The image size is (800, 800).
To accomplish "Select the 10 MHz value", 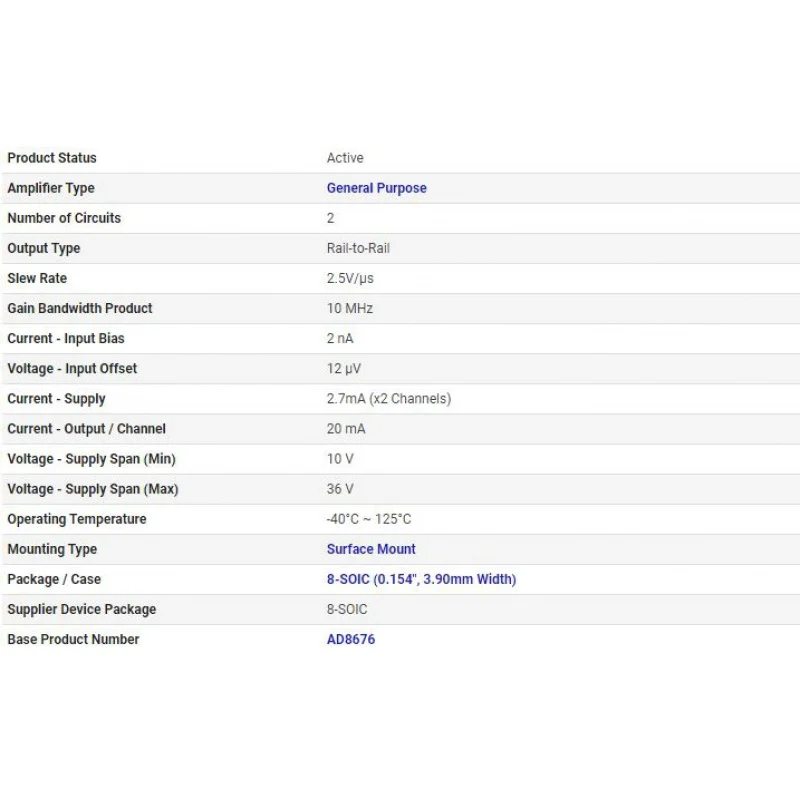I will (x=350, y=309).
